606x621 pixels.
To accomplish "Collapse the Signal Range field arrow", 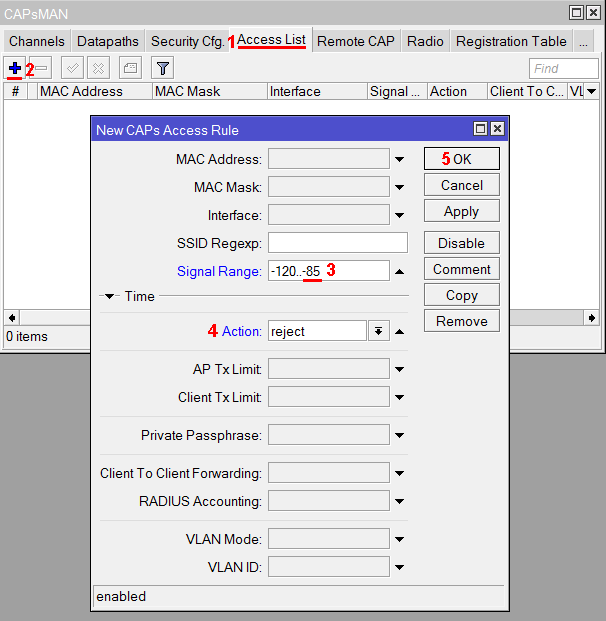I will tap(399, 272).
